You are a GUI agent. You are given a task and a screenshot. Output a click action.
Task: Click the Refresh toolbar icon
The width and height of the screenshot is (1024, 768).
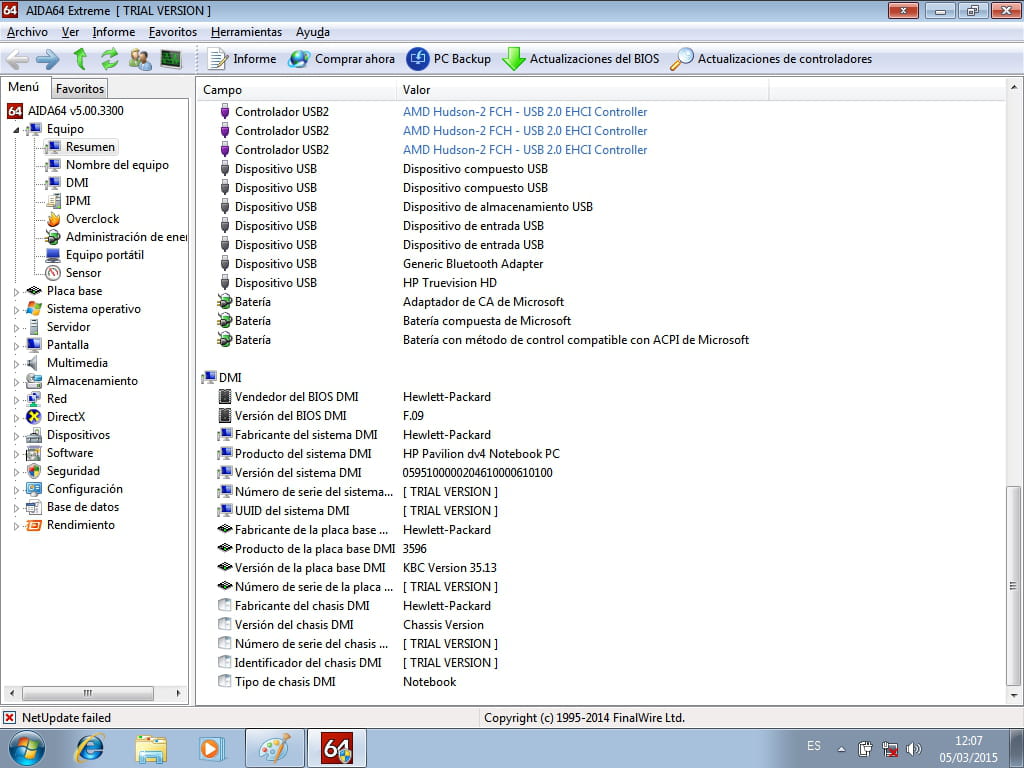110,59
